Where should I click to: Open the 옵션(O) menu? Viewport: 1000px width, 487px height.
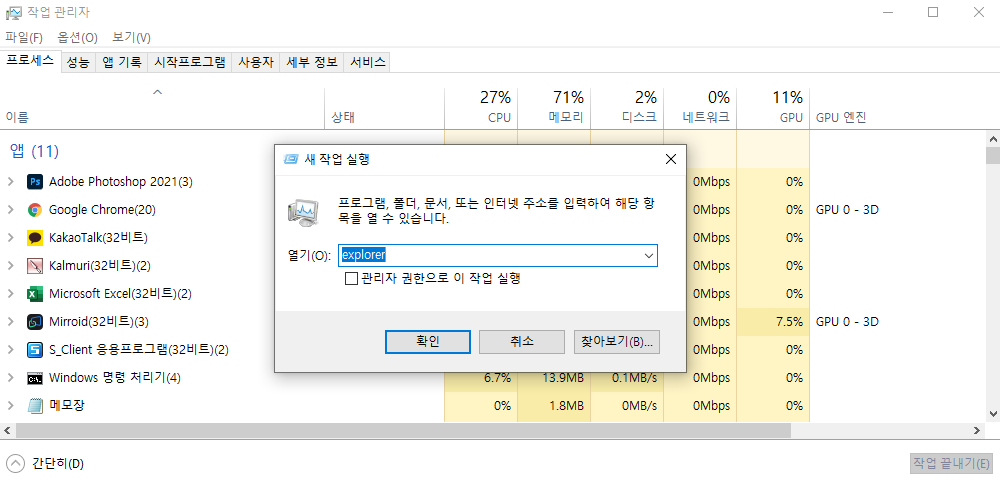pos(77,38)
